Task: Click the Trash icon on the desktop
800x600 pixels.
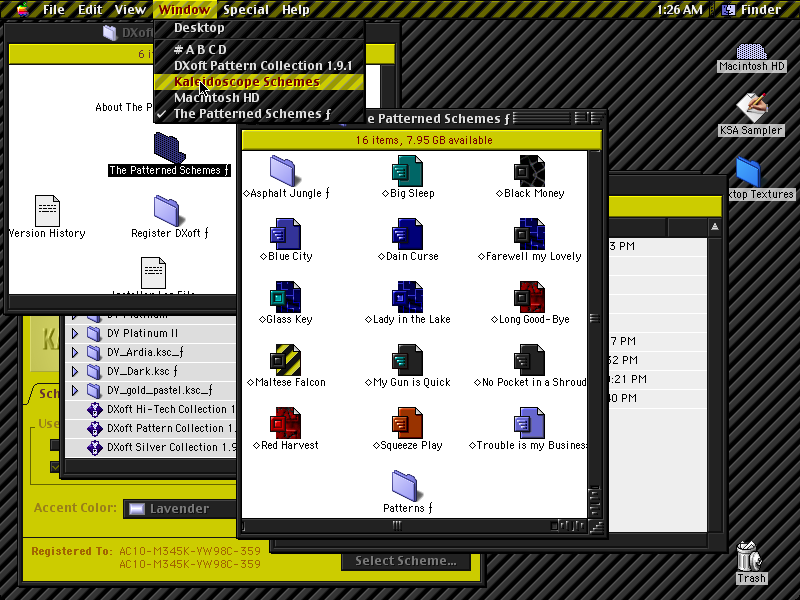Action: pos(749,556)
